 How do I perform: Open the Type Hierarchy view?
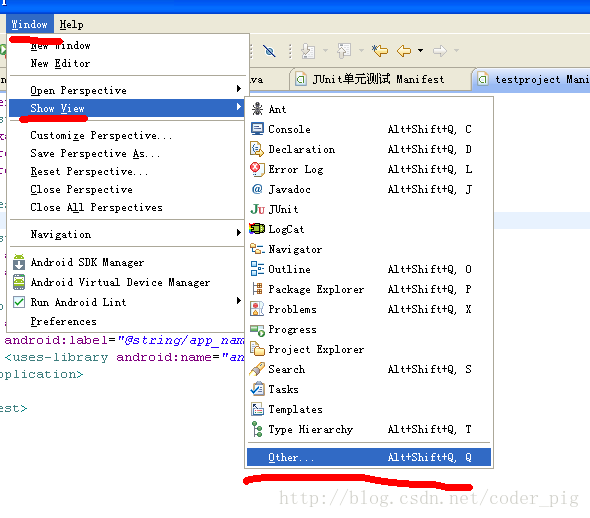[x=369, y=429]
